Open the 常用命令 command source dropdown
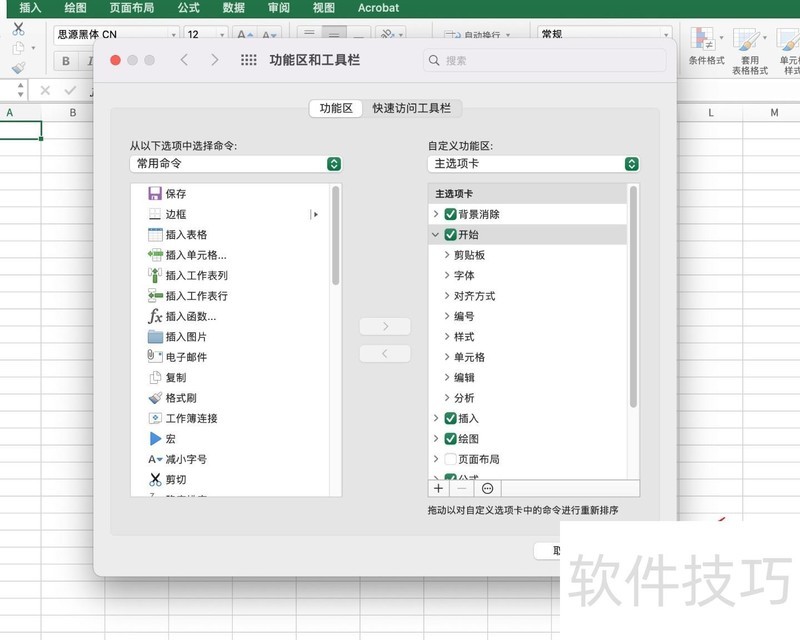 tap(236, 164)
